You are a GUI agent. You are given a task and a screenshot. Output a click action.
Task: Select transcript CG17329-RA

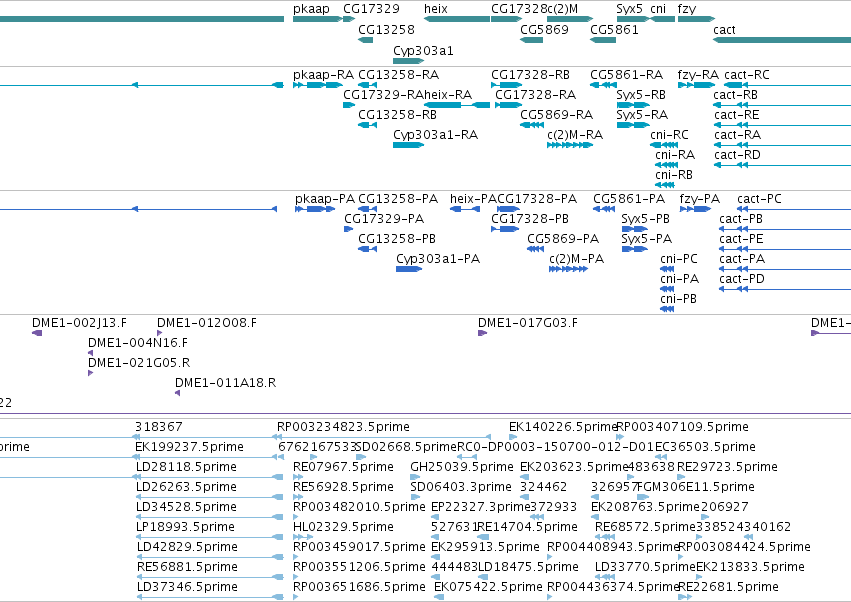[383, 94]
